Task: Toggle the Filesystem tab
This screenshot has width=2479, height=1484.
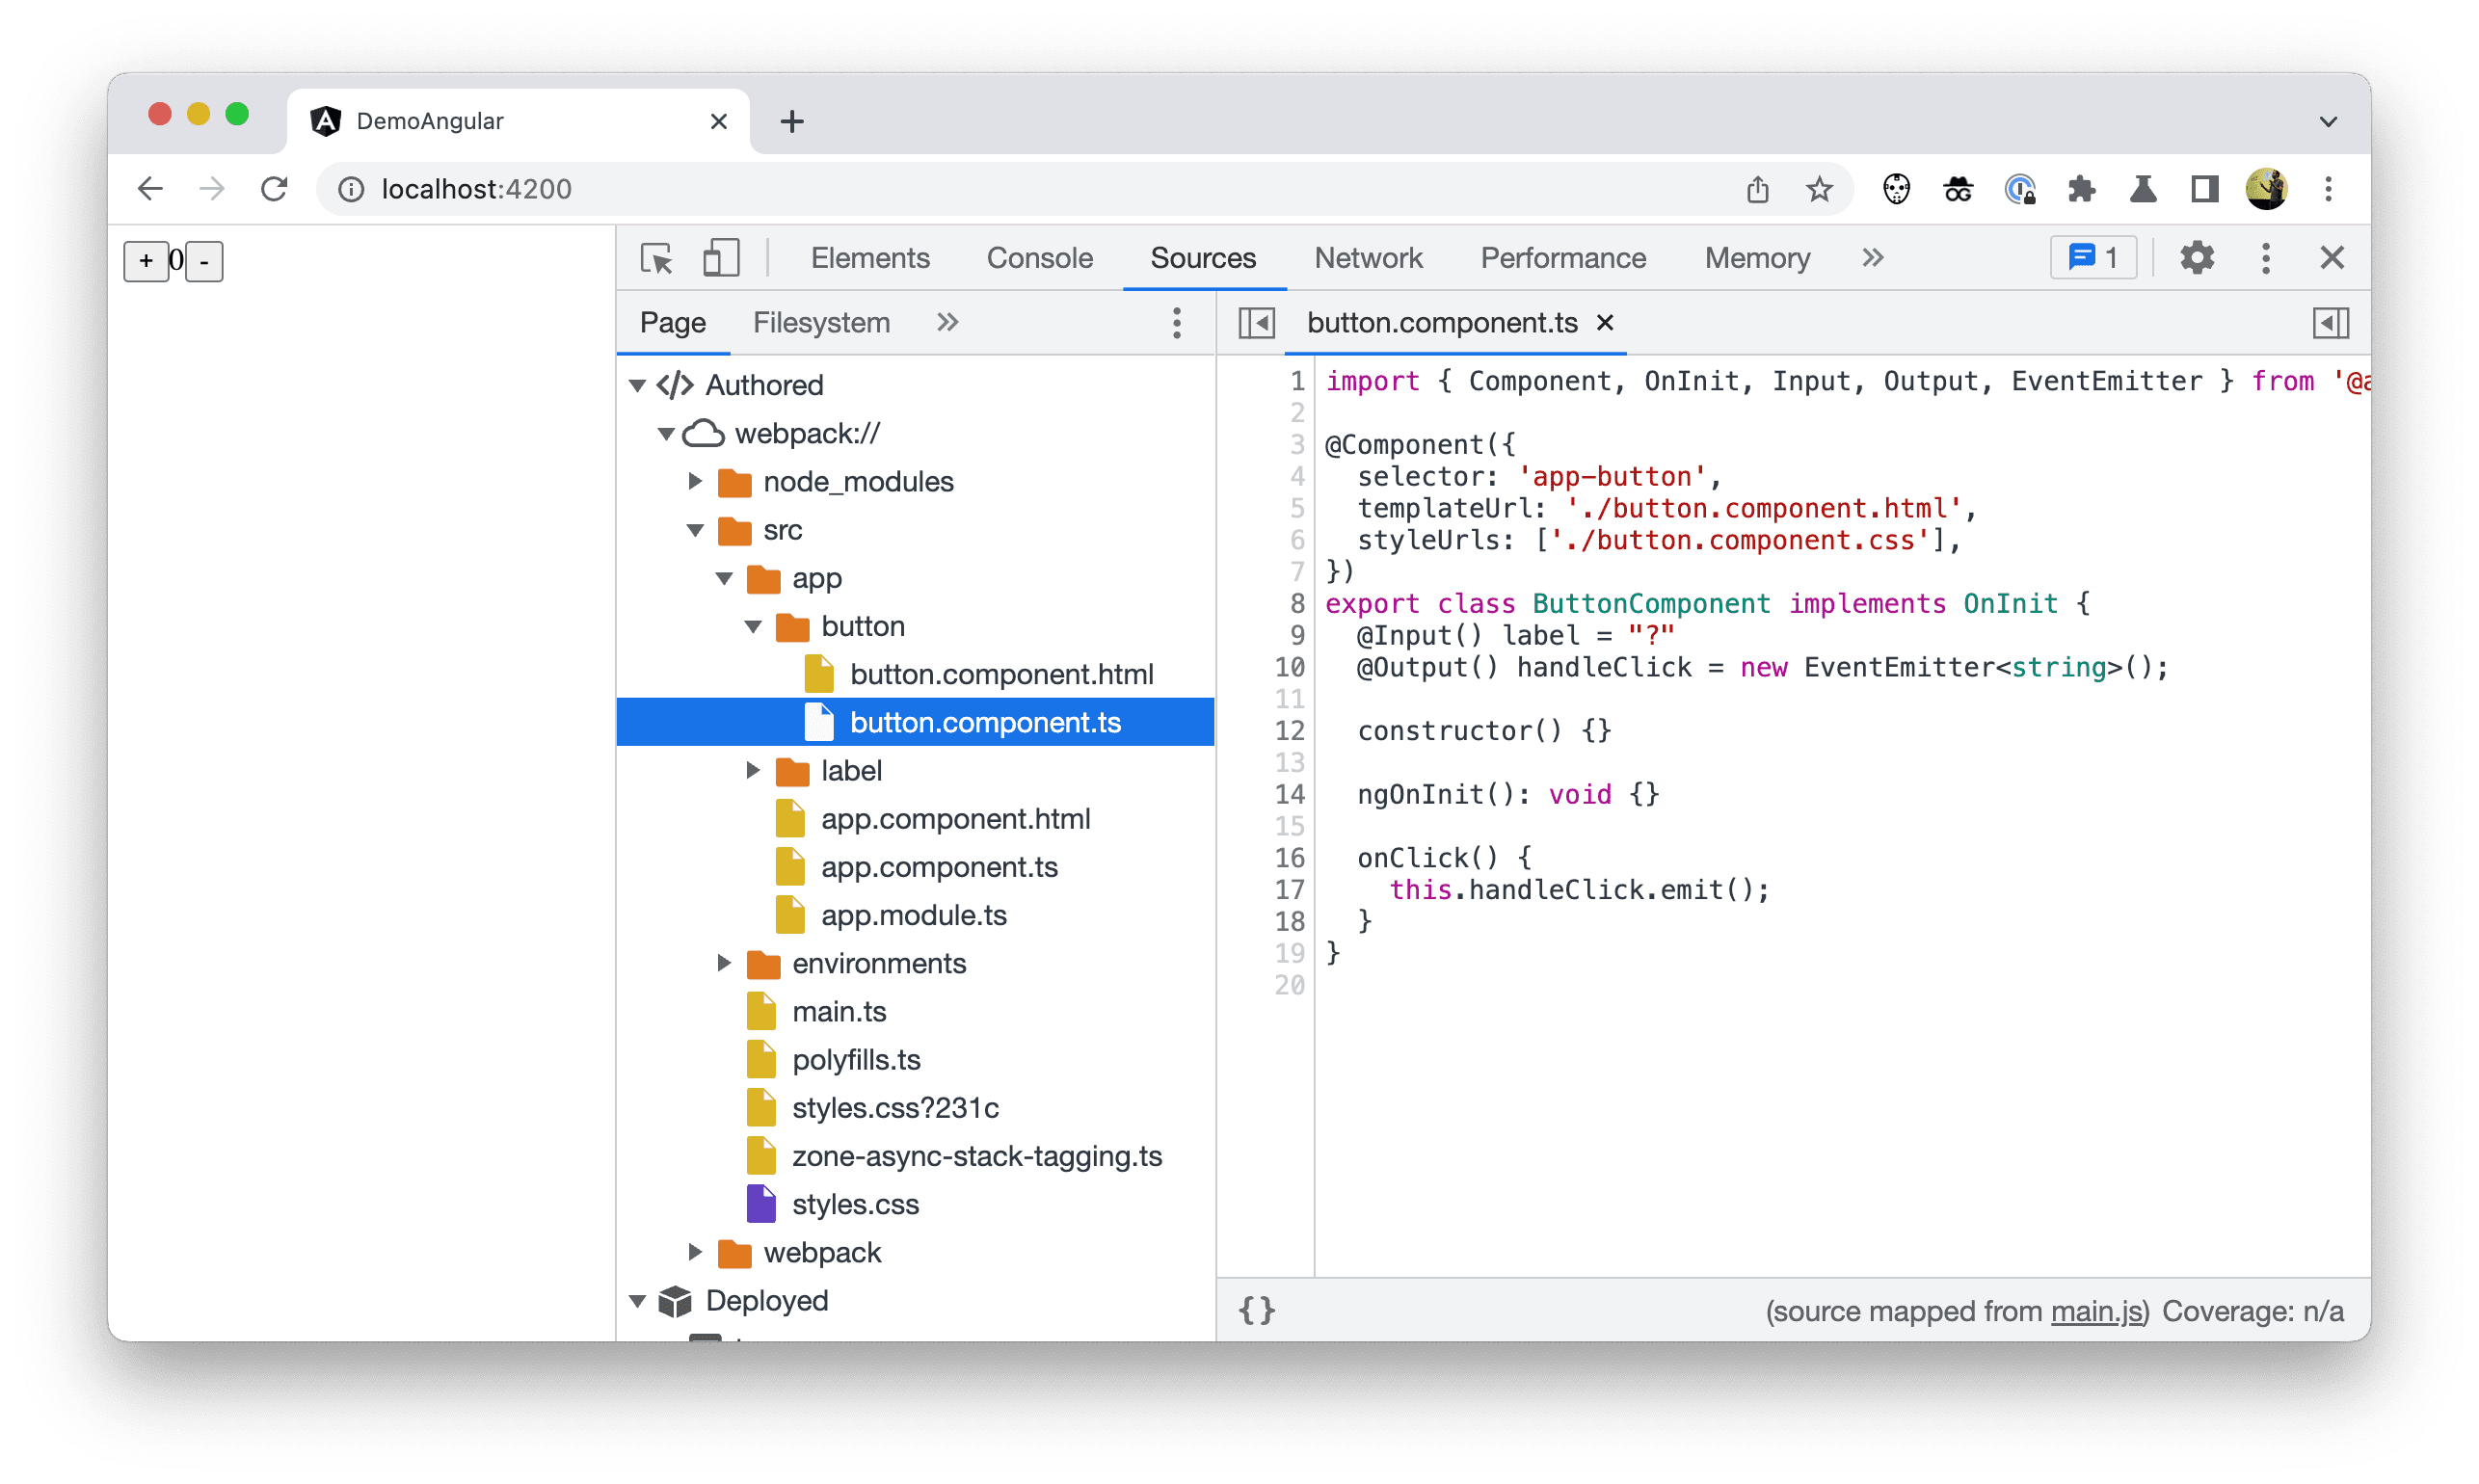Action: pos(816,324)
